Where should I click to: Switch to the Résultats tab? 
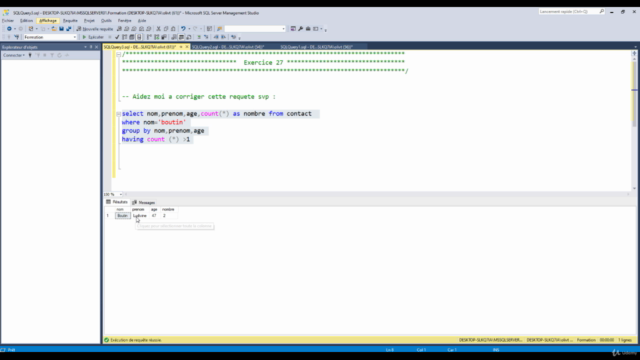117,202
